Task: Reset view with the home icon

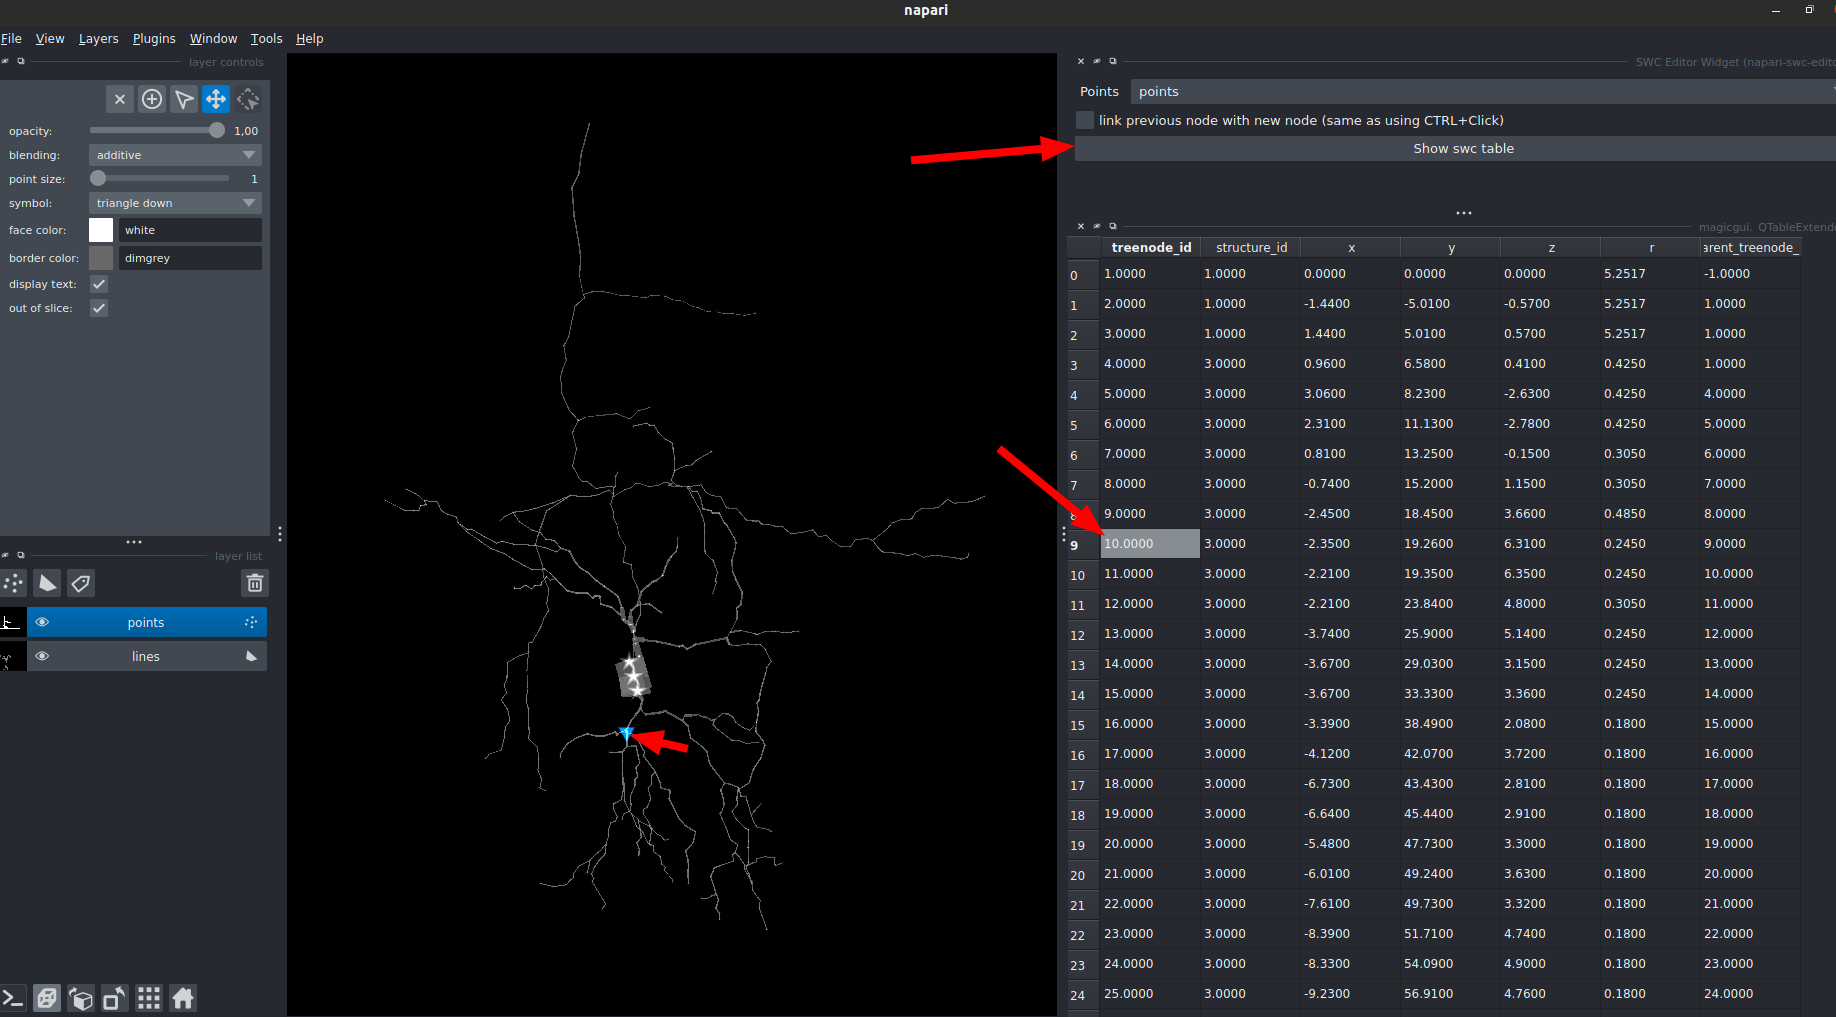Action: 183,998
